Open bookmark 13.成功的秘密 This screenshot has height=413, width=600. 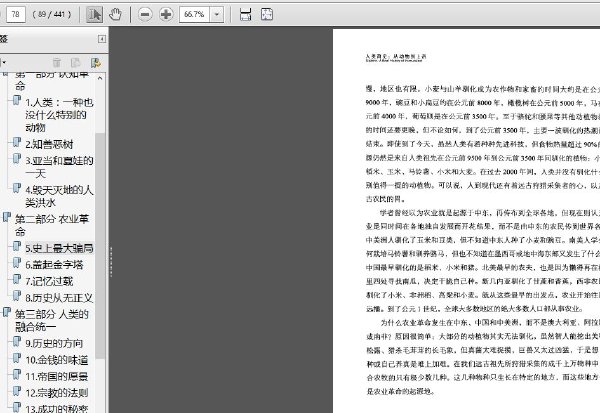(57, 408)
